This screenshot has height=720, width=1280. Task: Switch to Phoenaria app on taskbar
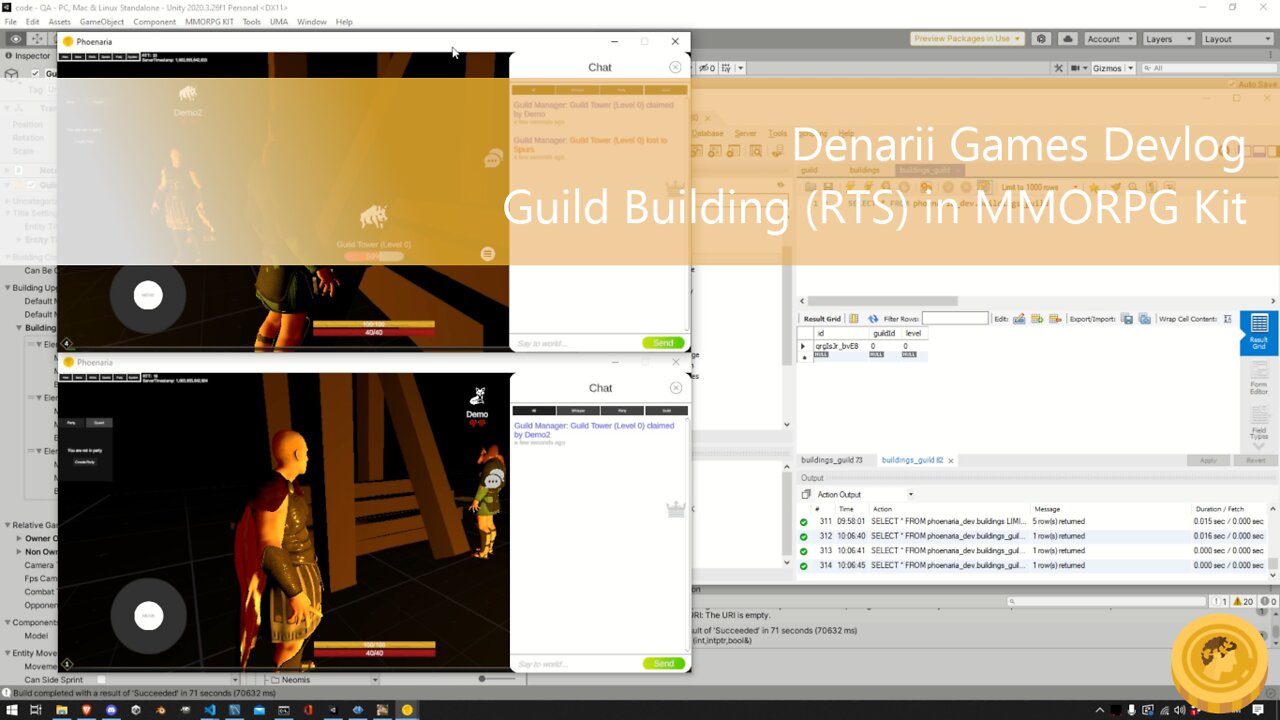click(x=407, y=710)
